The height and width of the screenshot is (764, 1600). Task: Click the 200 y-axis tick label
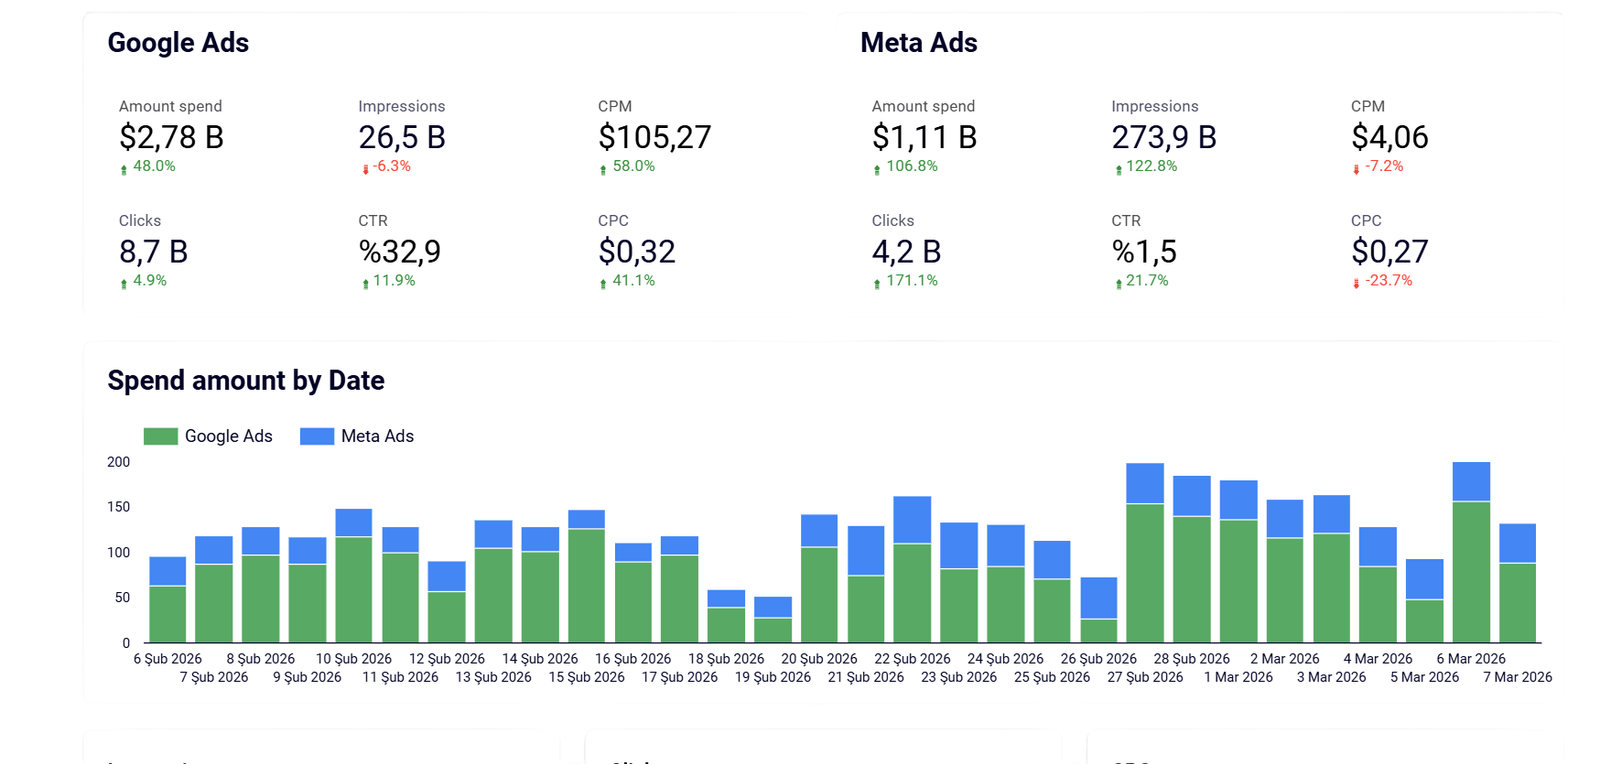(x=119, y=462)
